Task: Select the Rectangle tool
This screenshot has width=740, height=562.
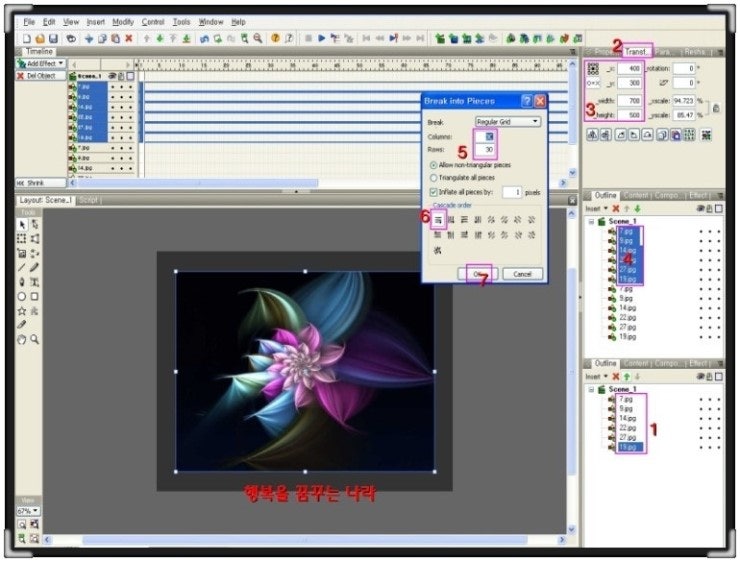Action: pos(34,296)
